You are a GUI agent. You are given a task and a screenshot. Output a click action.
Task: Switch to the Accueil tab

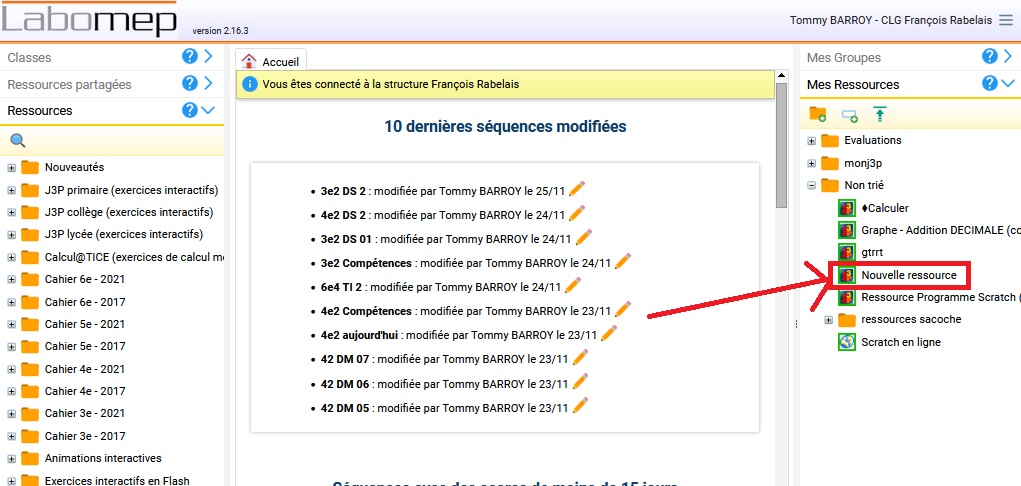pos(271,61)
